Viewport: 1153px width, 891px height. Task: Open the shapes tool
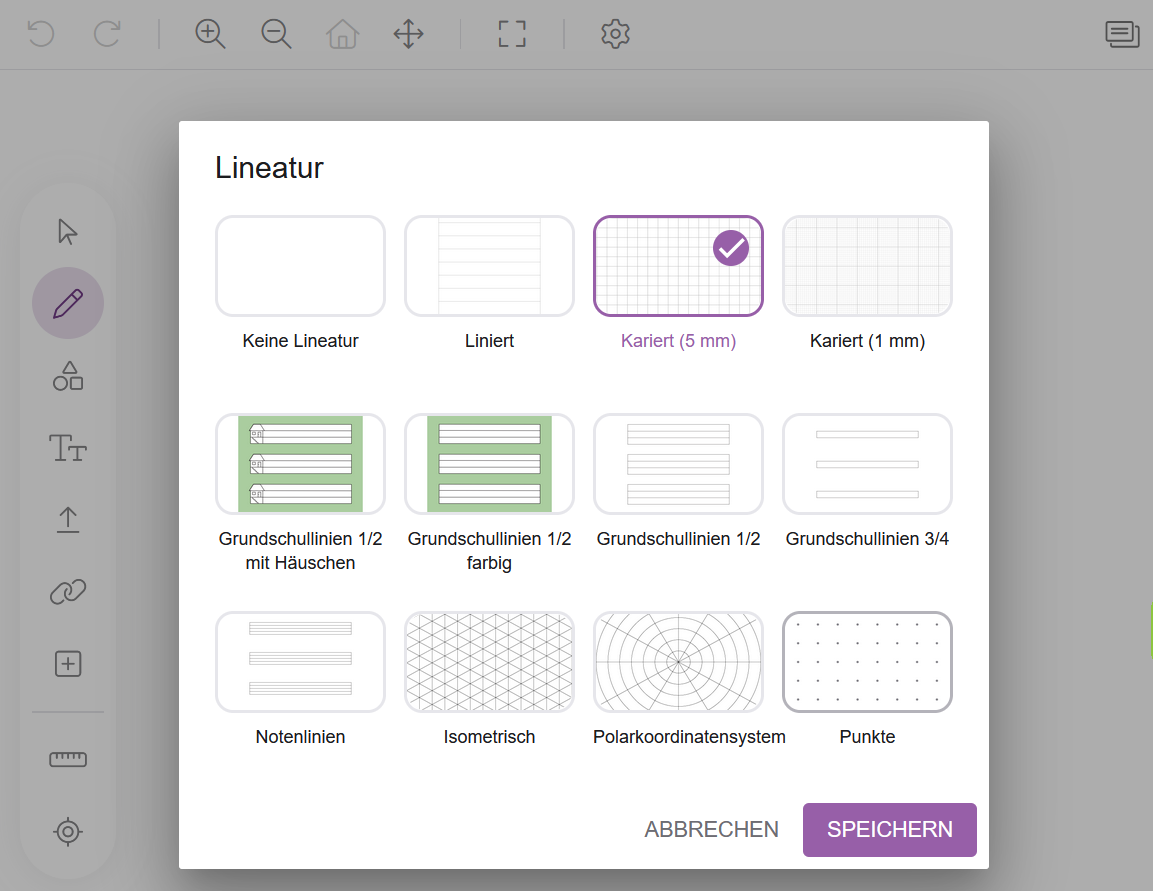click(x=68, y=376)
